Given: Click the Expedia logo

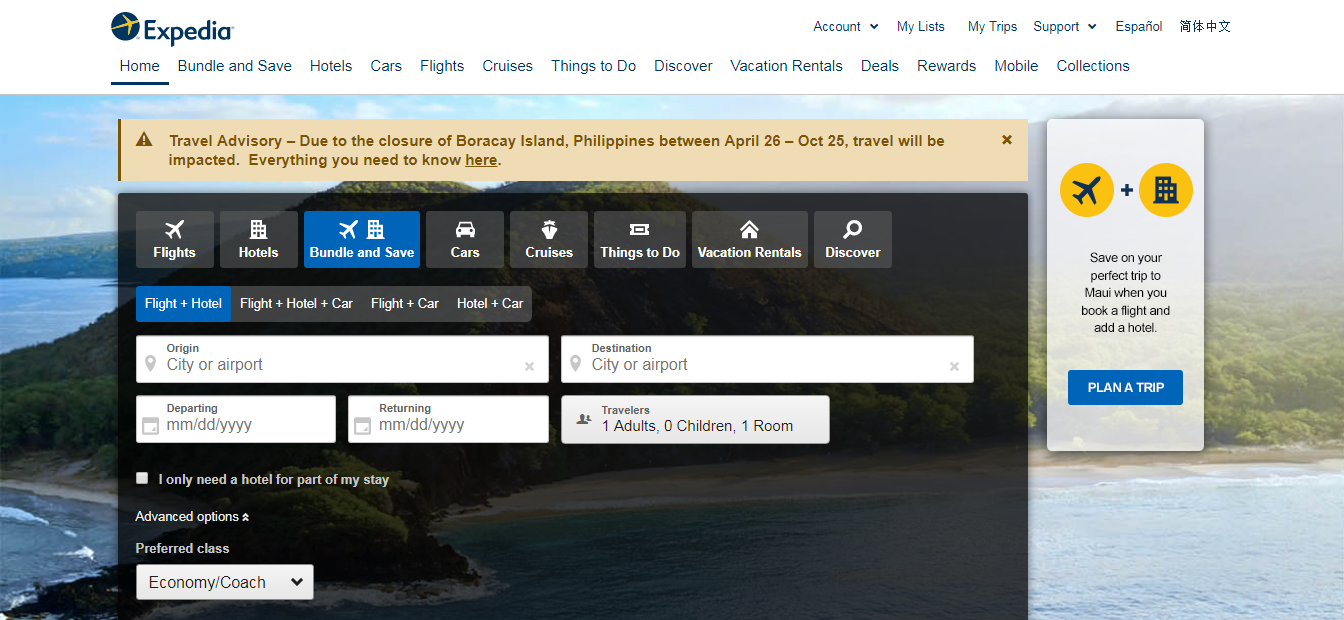Looking at the screenshot, I should [172, 29].
